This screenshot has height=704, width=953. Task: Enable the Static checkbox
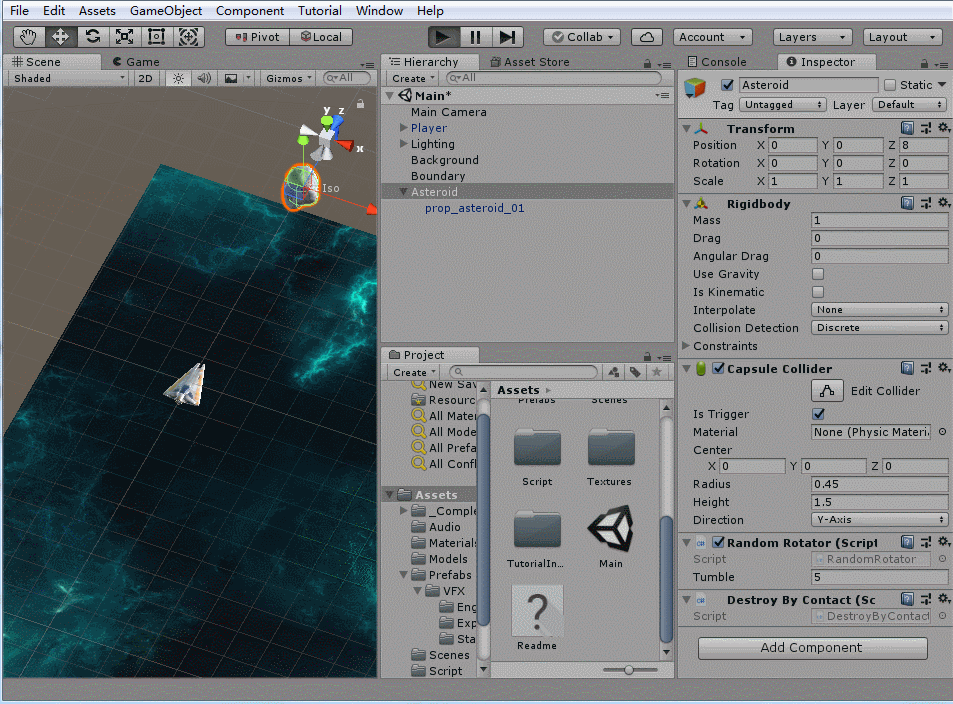[890, 85]
